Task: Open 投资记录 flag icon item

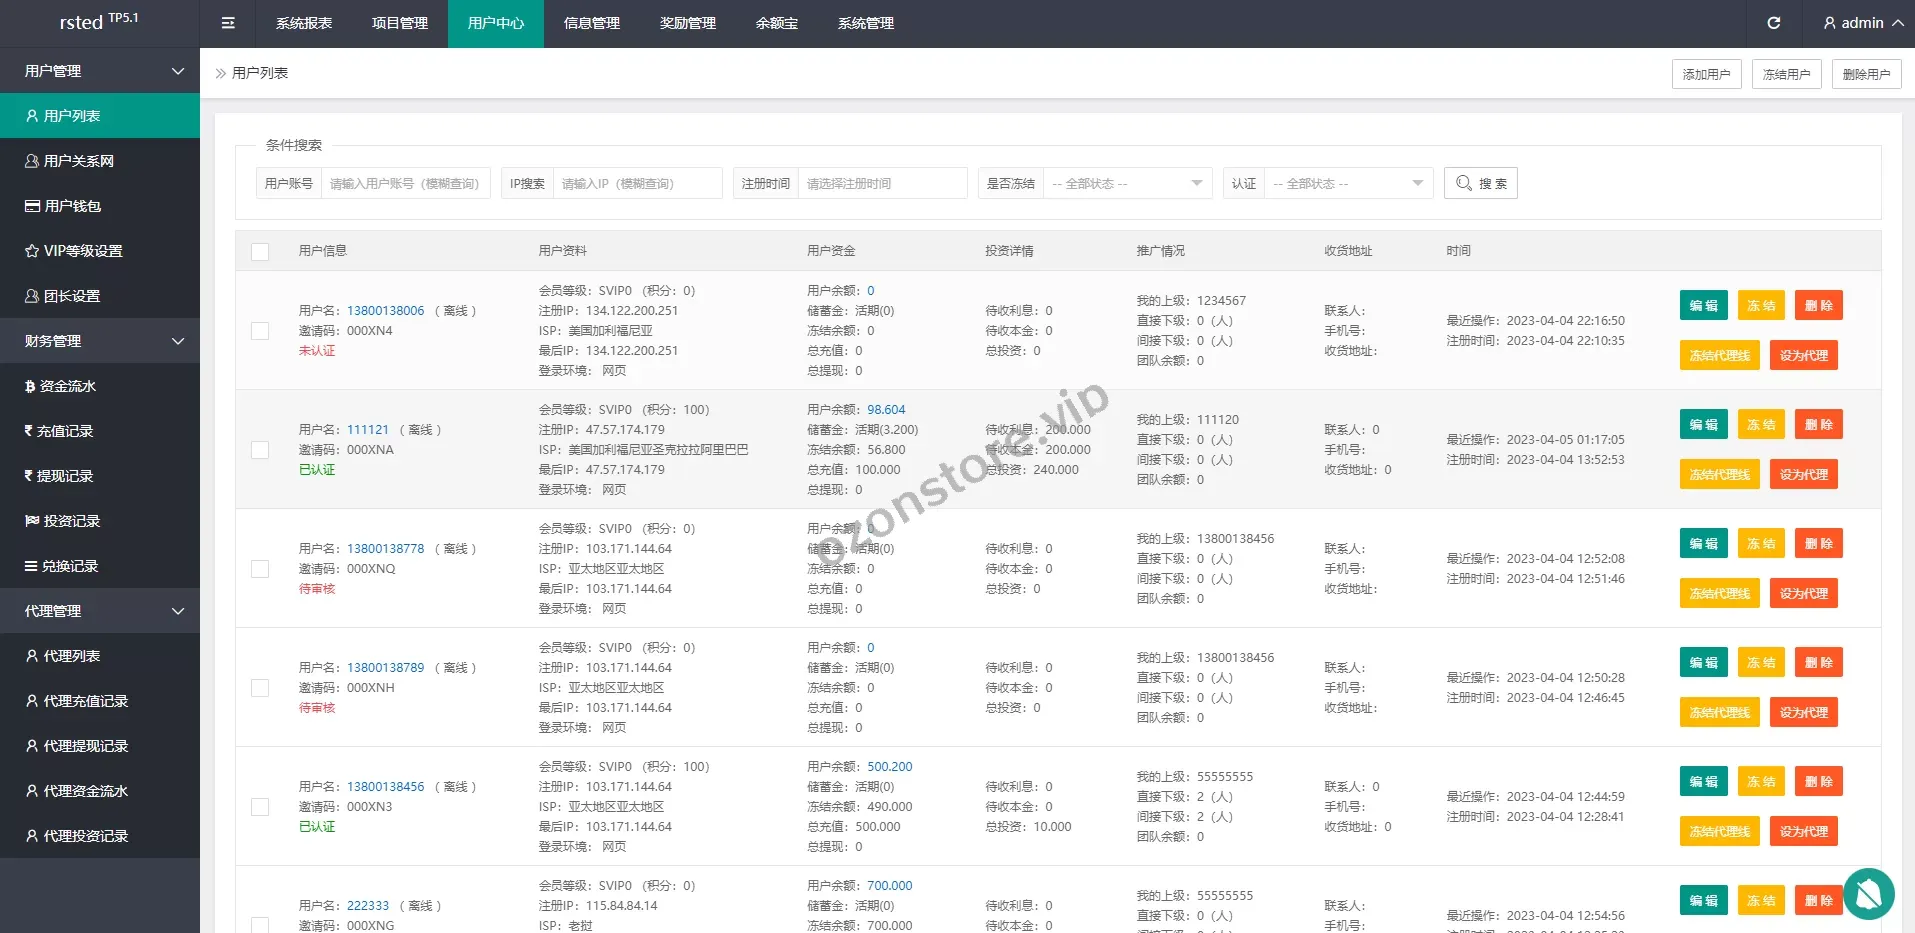Action: tap(62, 521)
